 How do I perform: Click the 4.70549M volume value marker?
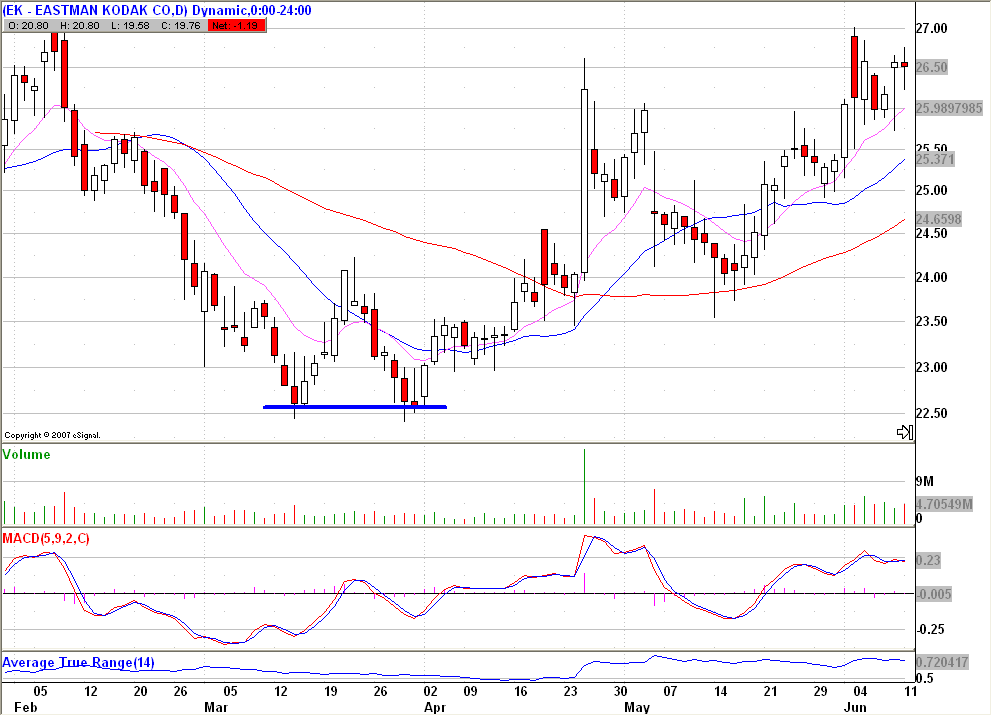[x=944, y=504]
